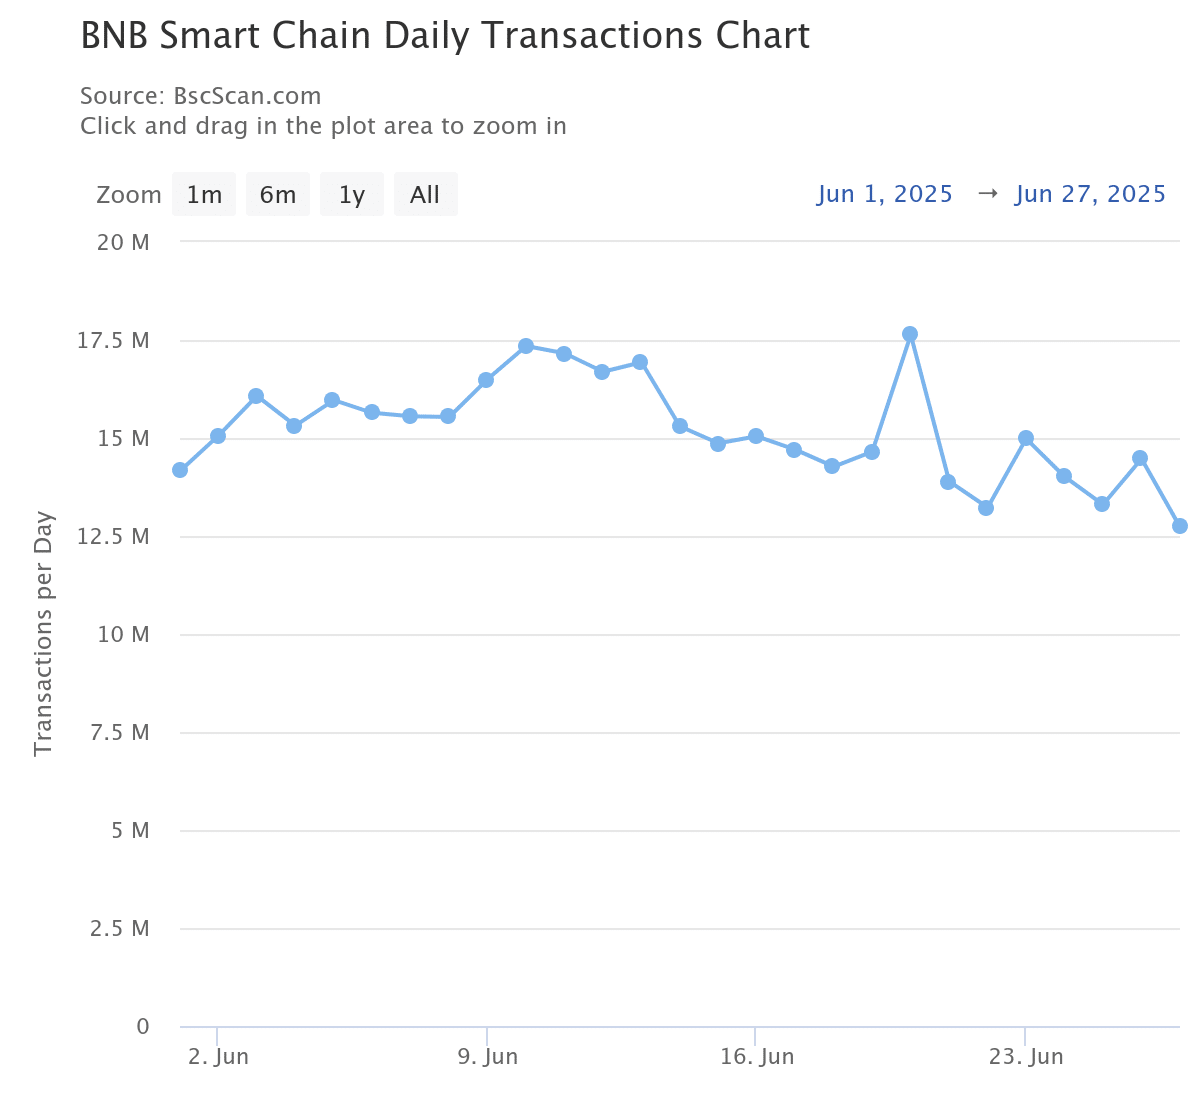Image resolution: width=1200 pixels, height=1100 pixels.
Task: Edit the Jun 1, 2025 start date
Action: point(885,194)
